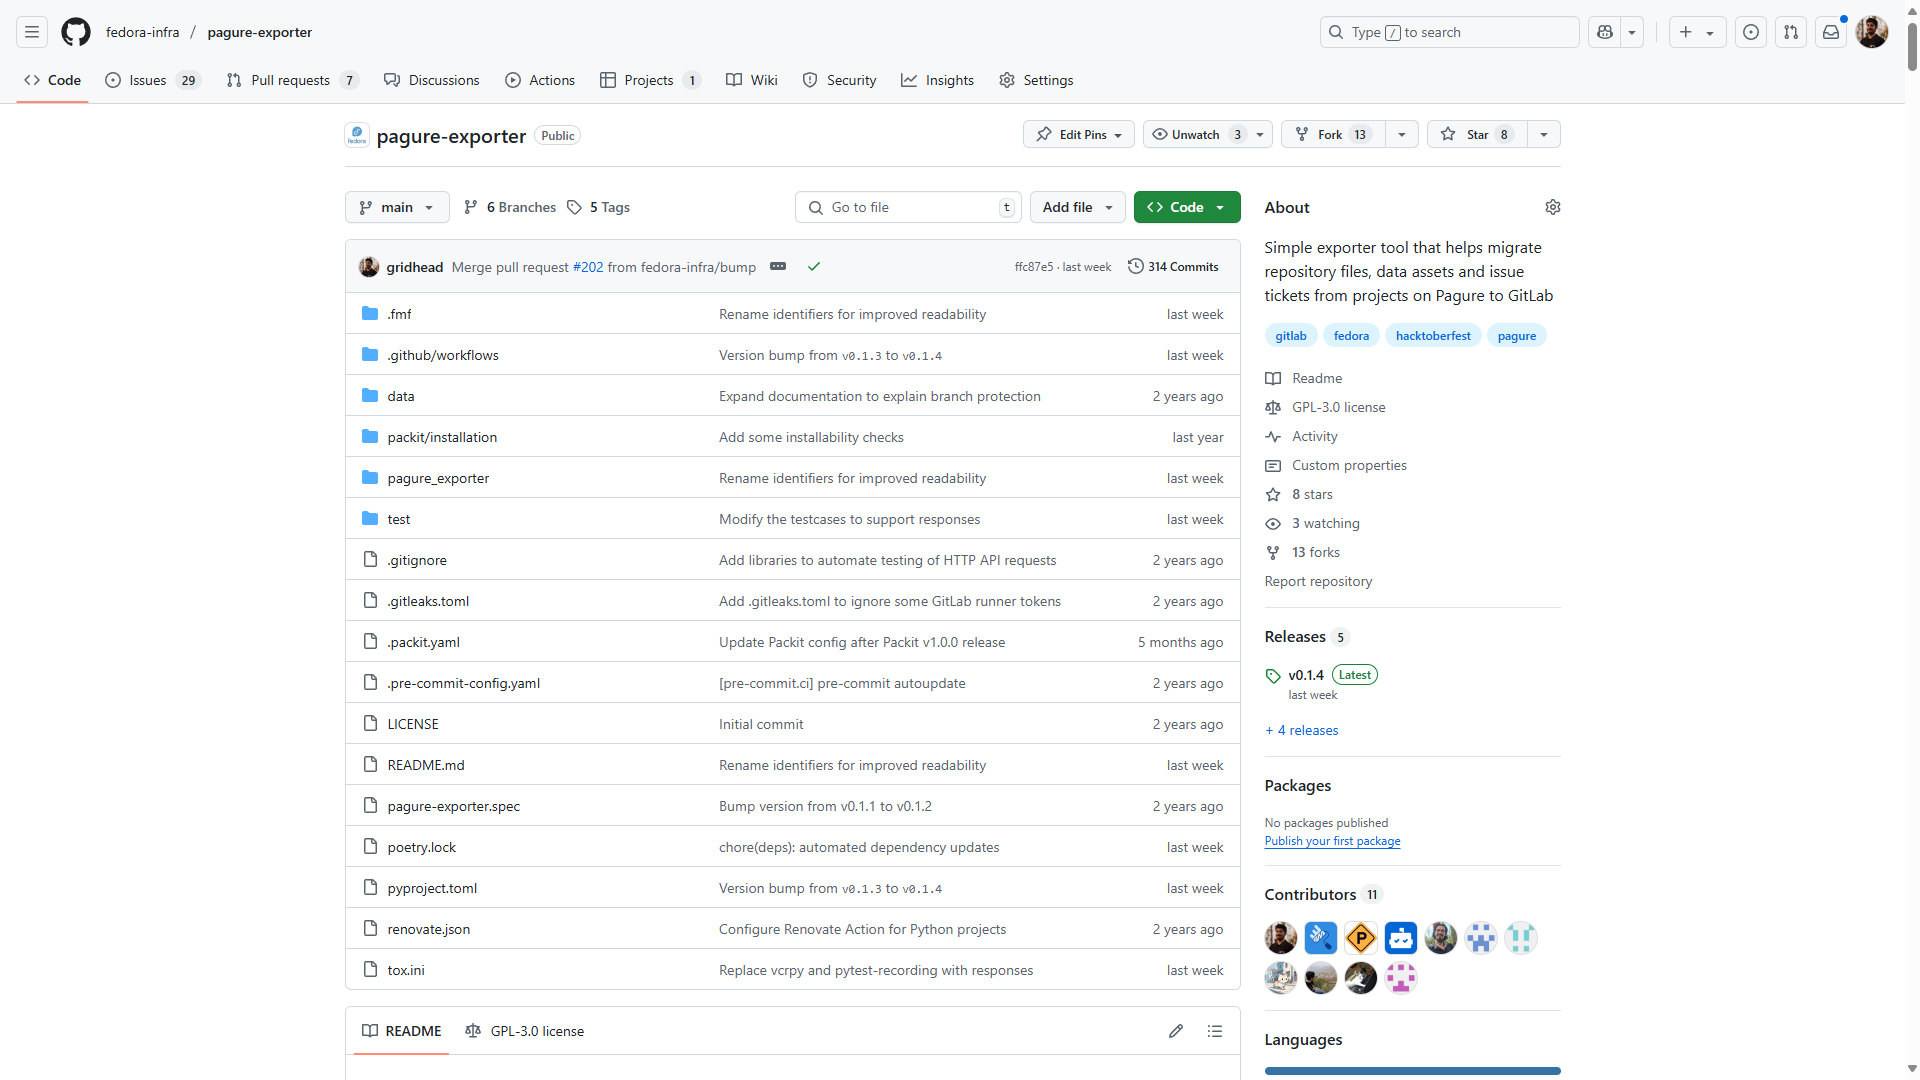View the Insights tab
Viewport: 1920px width, 1080px height.
pyautogui.click(x=938, y=80)
